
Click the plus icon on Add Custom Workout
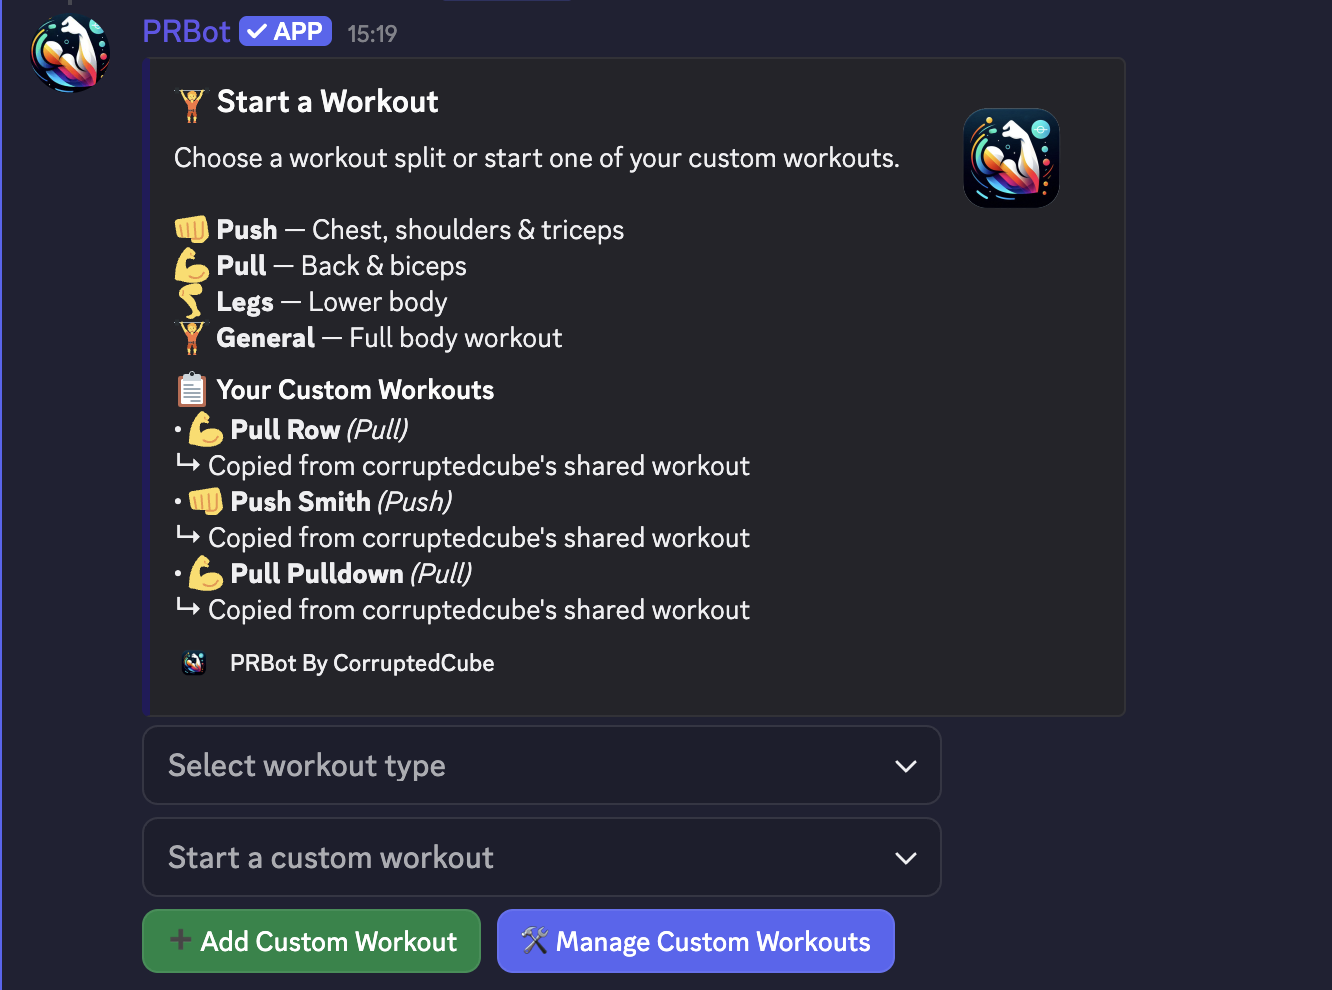tap(180, 940)
